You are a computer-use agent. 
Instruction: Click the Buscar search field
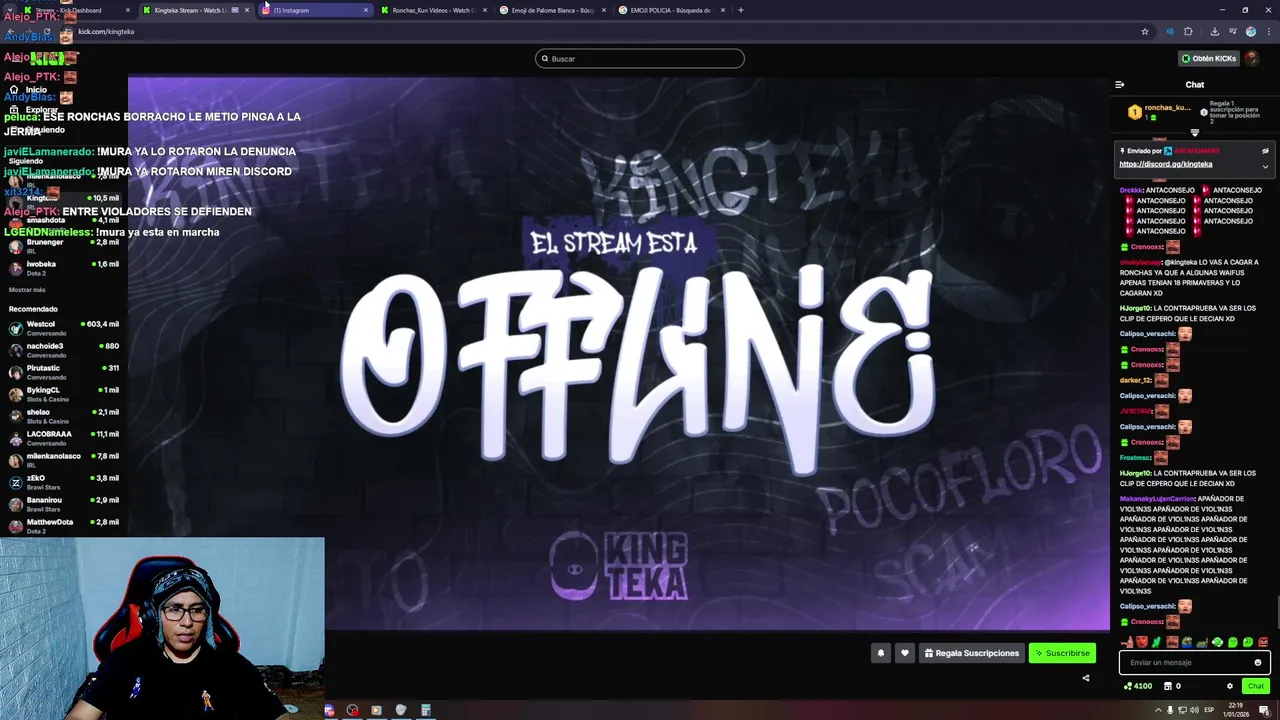[x=640, y=58]
